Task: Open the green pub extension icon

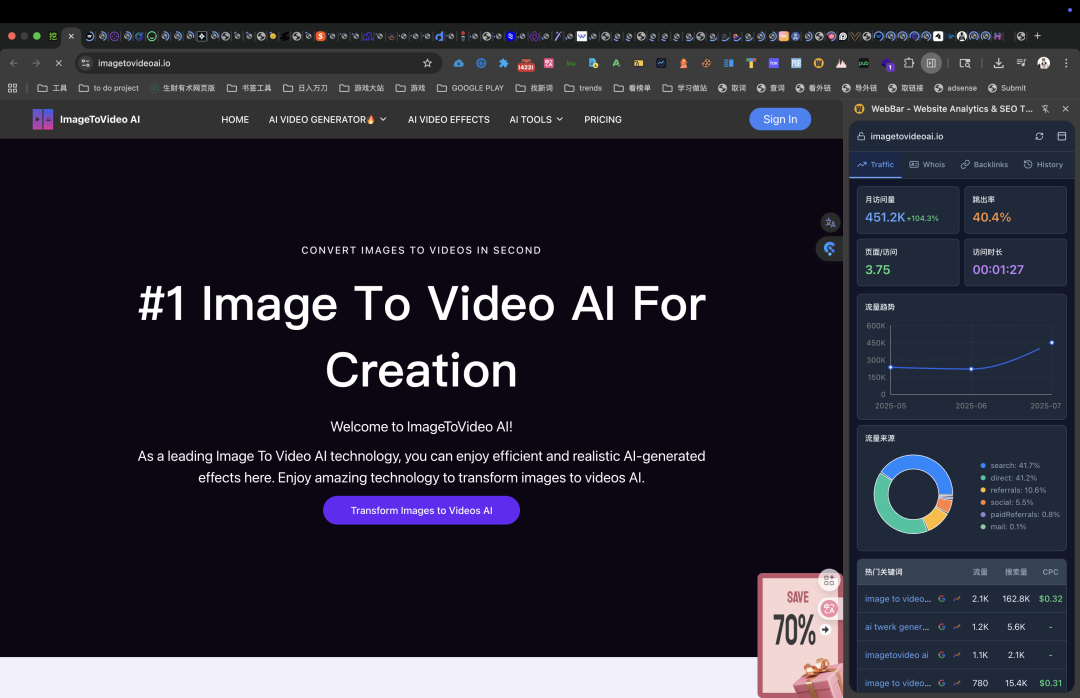Action: (863, 63)
